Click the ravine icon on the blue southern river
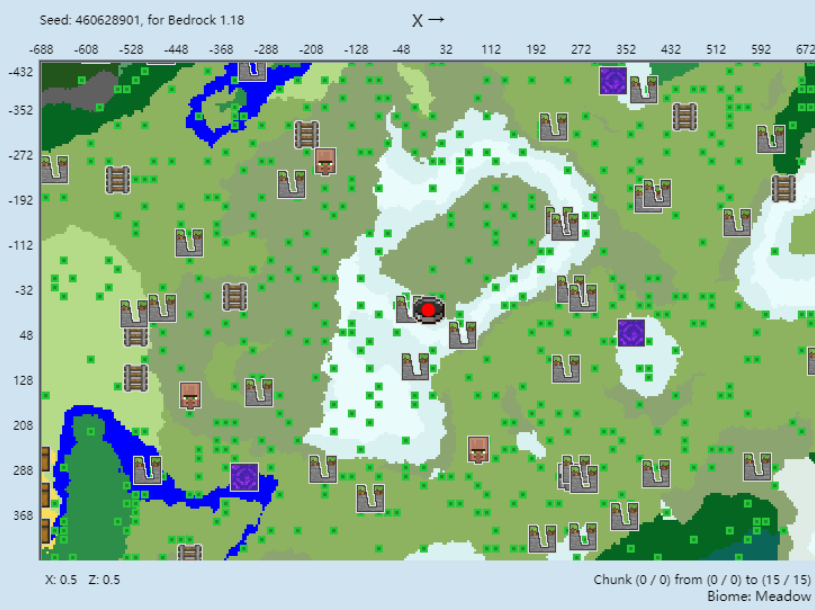Viewport: 815px width, 610px height. pyautogui.click(x=147, y=470)
